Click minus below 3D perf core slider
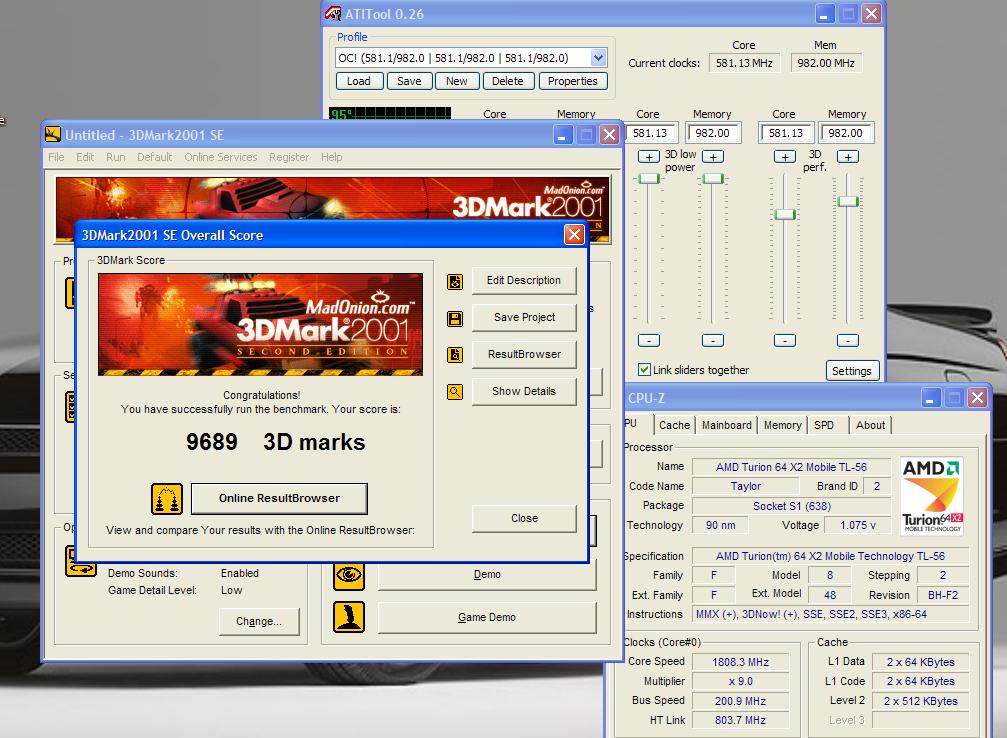Screen dimensions: 1007x738 coord(785,340)
